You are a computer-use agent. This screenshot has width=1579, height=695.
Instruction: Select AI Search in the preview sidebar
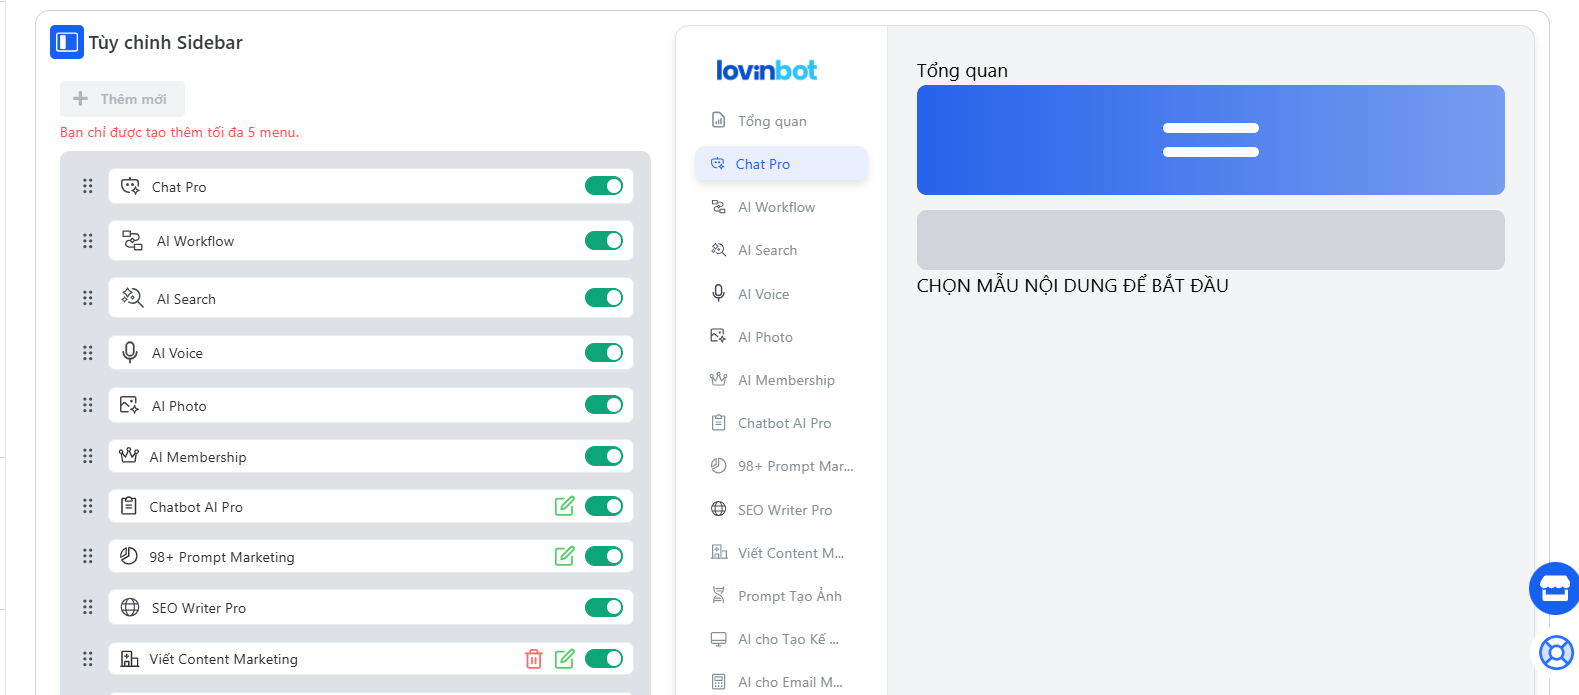tap(767, 250)
